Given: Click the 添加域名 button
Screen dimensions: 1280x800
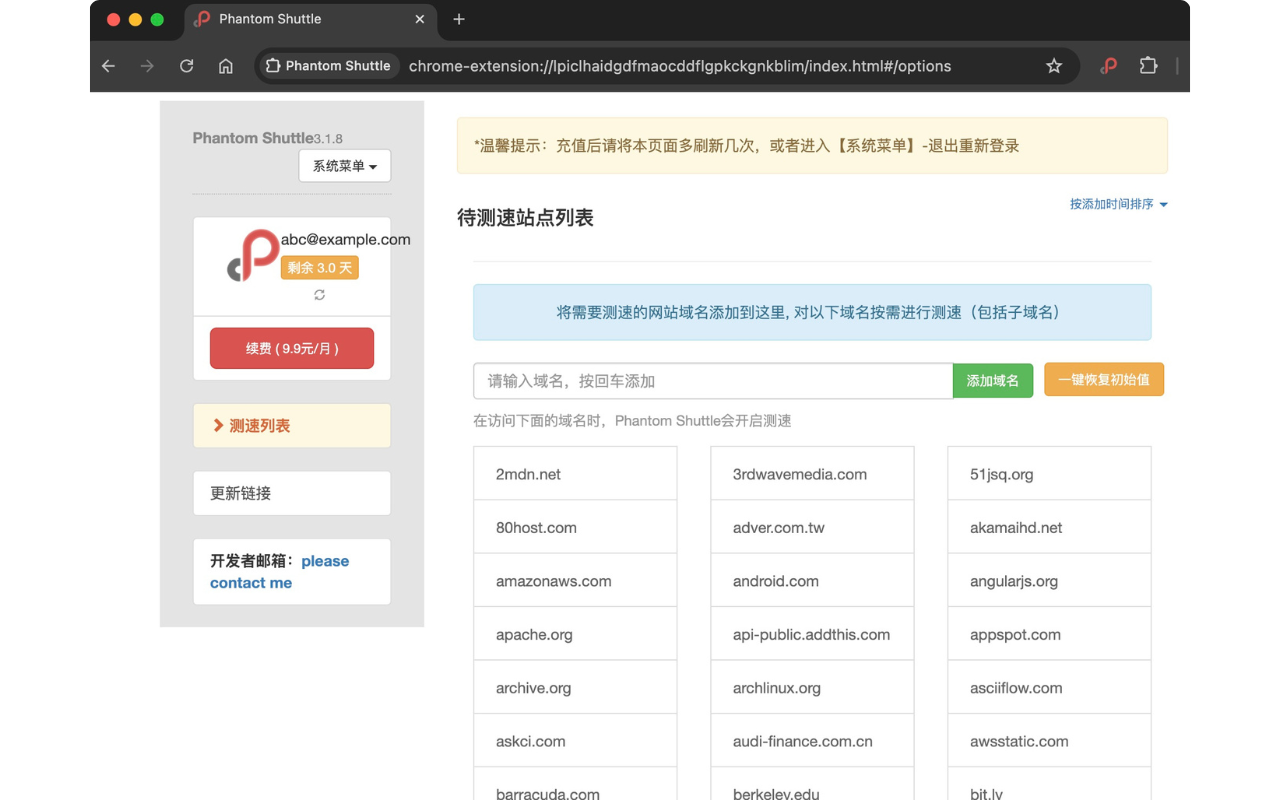Looking at the screenshot, I should click(x=993, y=380).
